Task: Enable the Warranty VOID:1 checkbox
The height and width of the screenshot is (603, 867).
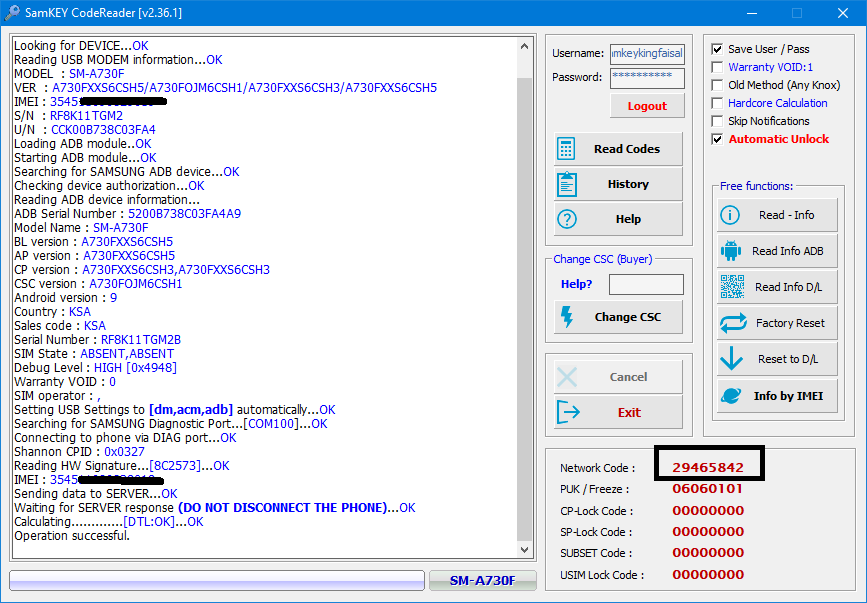Action: (717, 67)
